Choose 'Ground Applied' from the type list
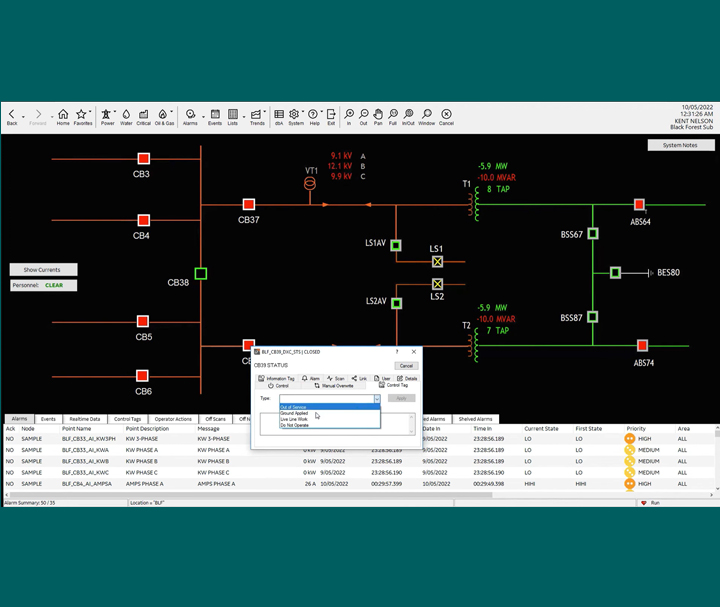The height and width of the screenshot is (607, 720). pyautogui.click(x=296, y=413)
